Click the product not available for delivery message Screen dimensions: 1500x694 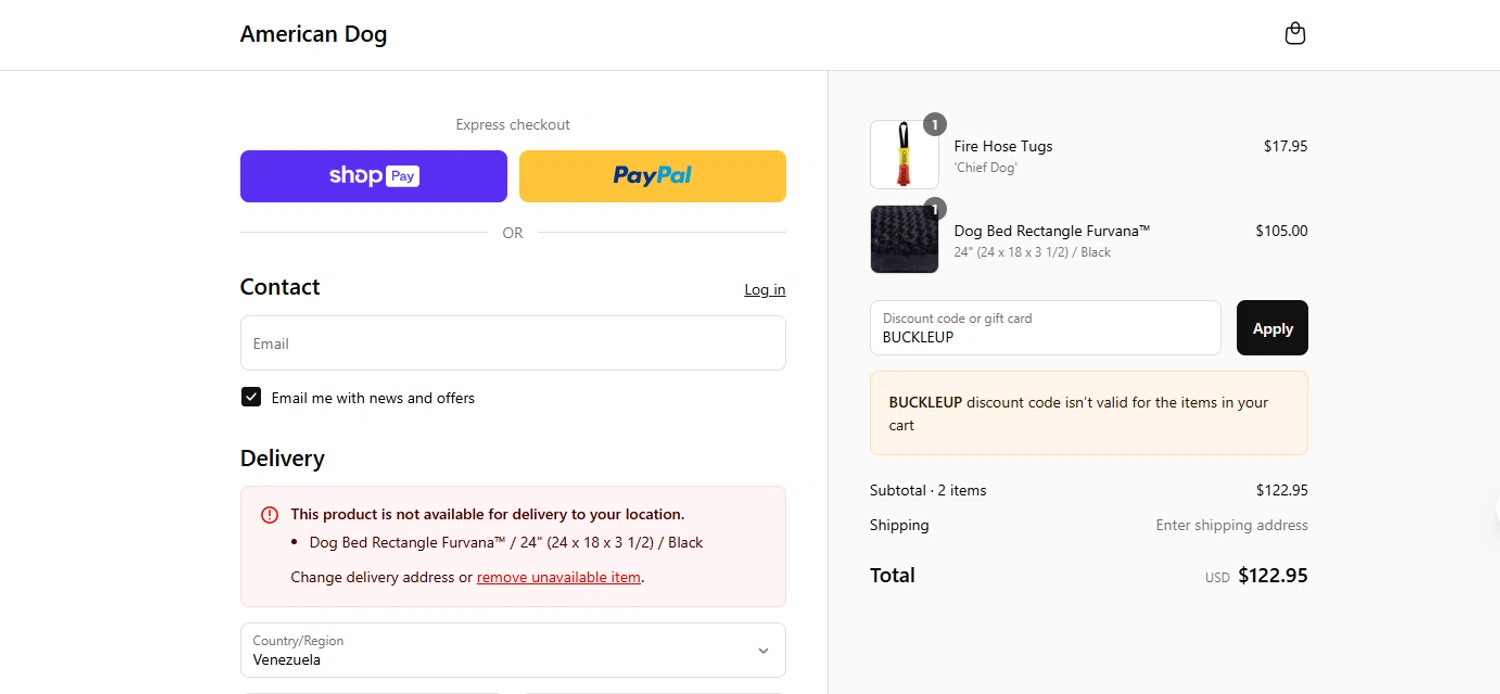[x=487, y=514]
